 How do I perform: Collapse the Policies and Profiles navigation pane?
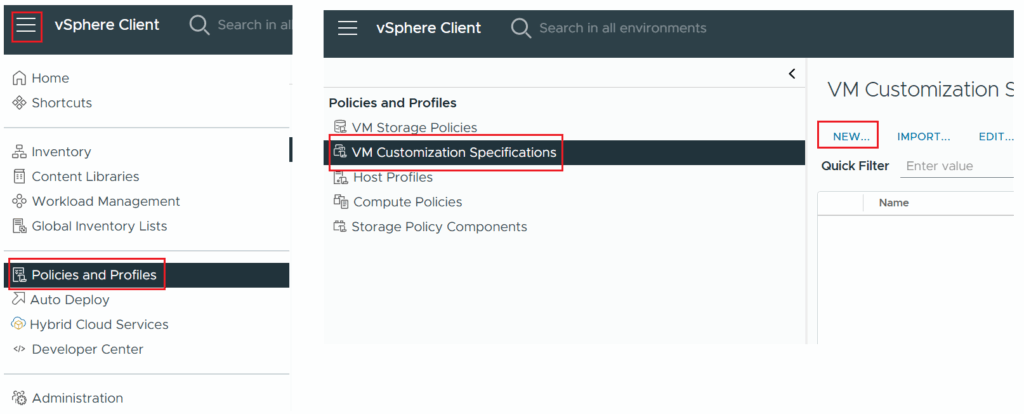pos(792,74)
